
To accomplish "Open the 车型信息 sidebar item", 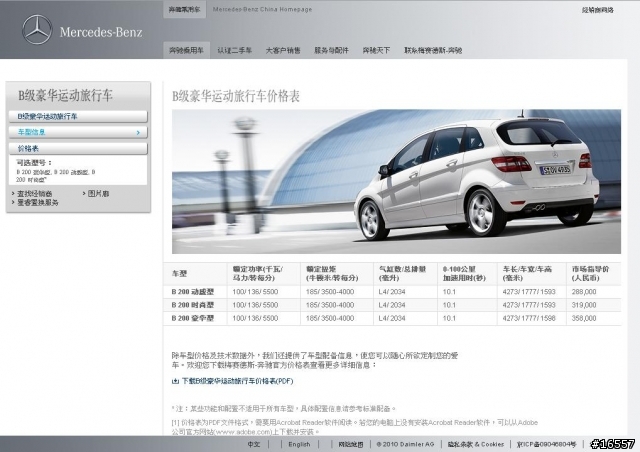I will (78, 132).
